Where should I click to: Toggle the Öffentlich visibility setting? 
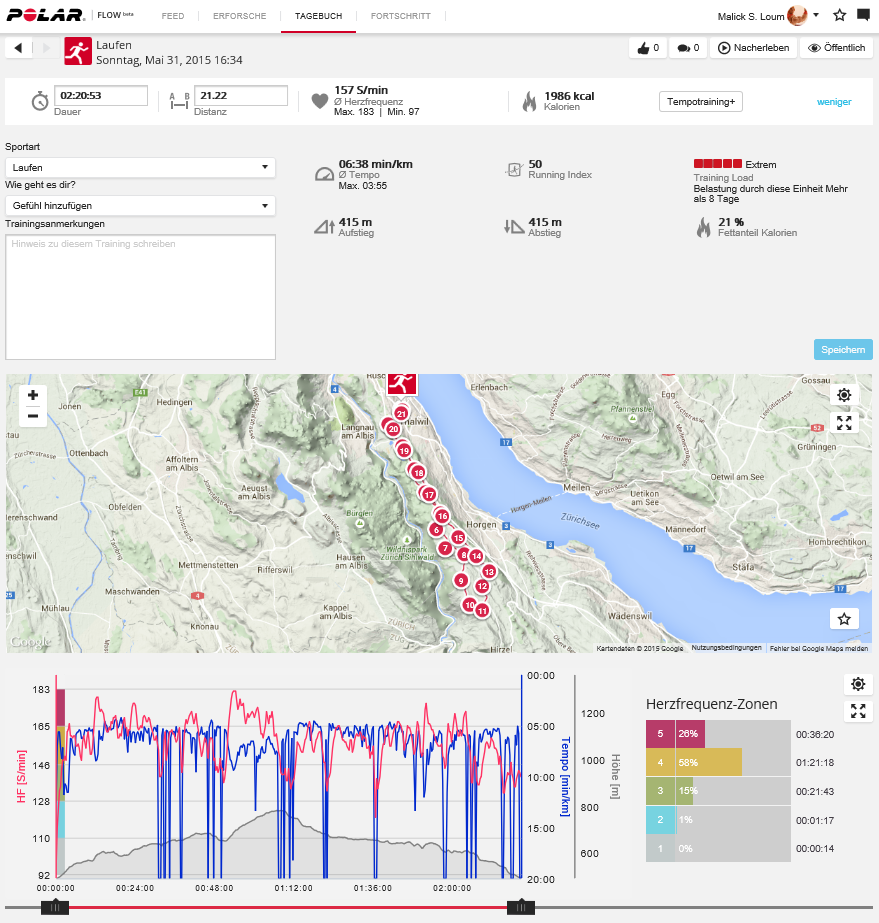[x=837, y=48]
